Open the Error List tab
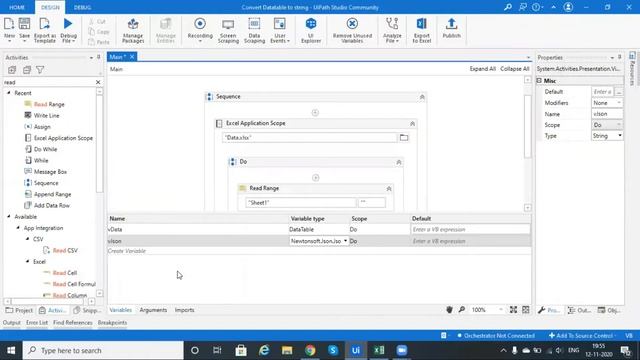 (x=37, y=322)
